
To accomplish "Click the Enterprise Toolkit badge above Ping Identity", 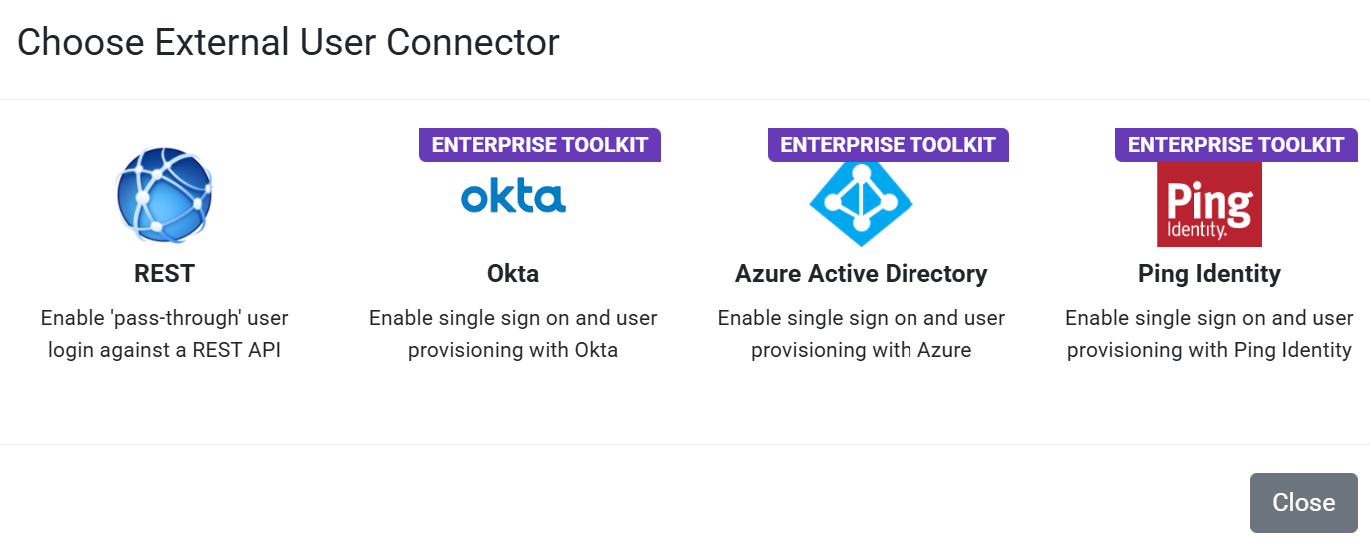I will (x=1236, y=145).
